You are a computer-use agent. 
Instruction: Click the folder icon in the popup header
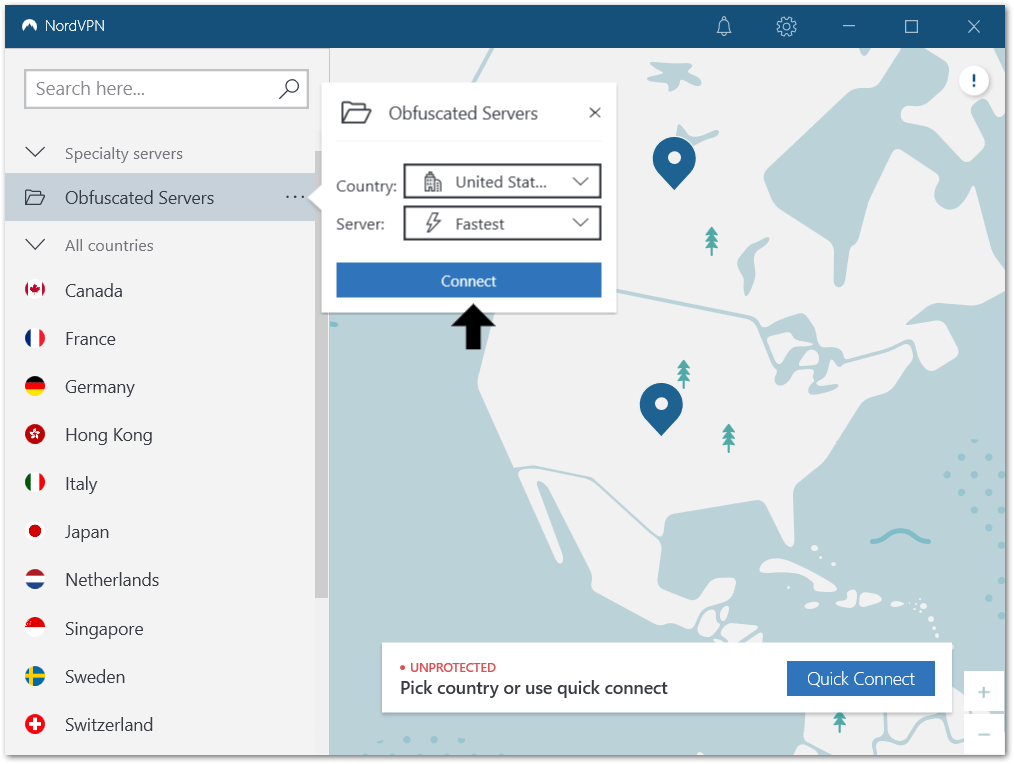coord(356,113)
